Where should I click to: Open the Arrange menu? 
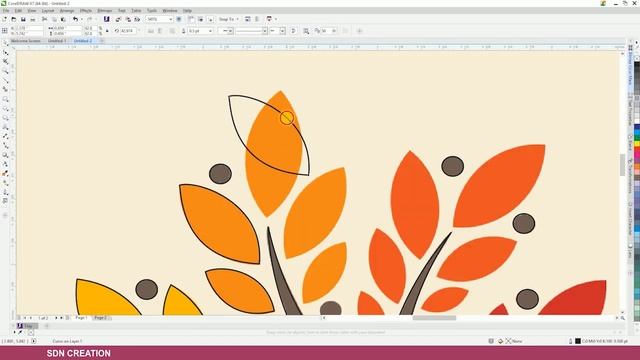67,11
